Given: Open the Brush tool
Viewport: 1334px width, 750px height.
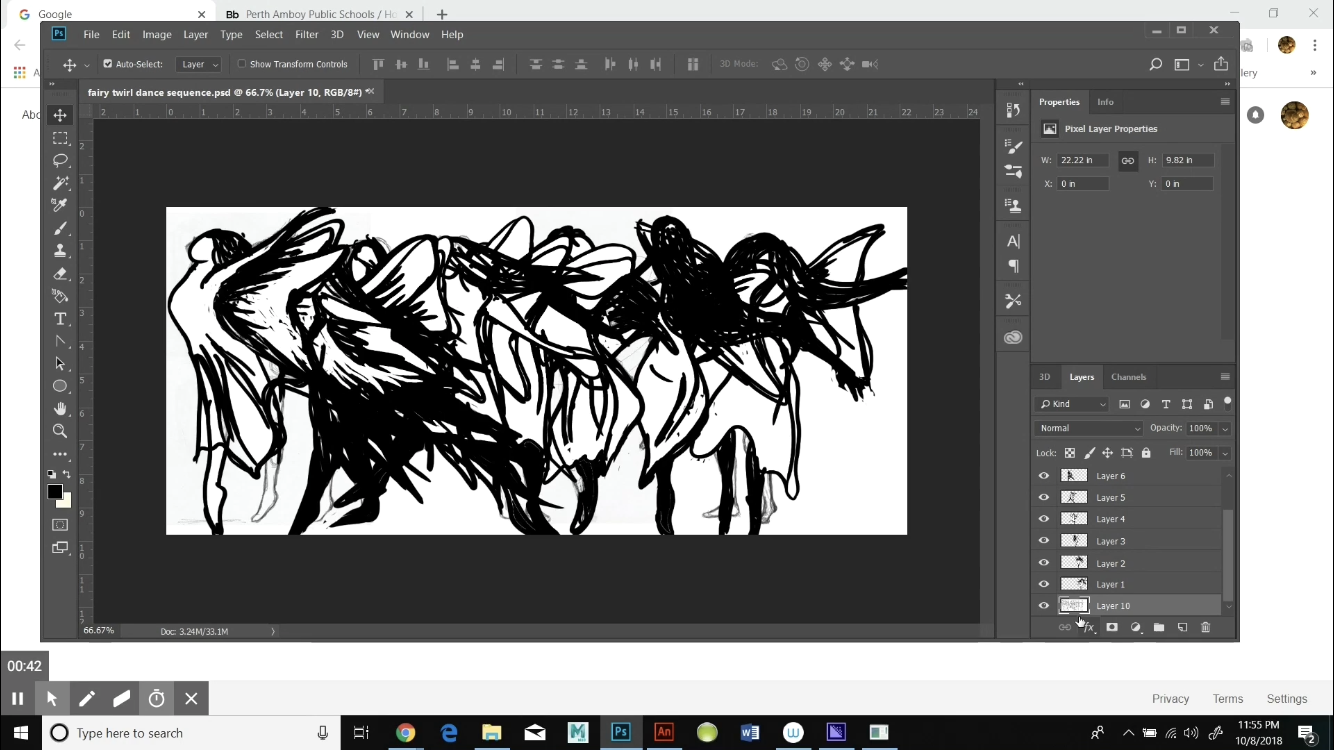Looking at the screenshot, I should click(x=60, y=228).
